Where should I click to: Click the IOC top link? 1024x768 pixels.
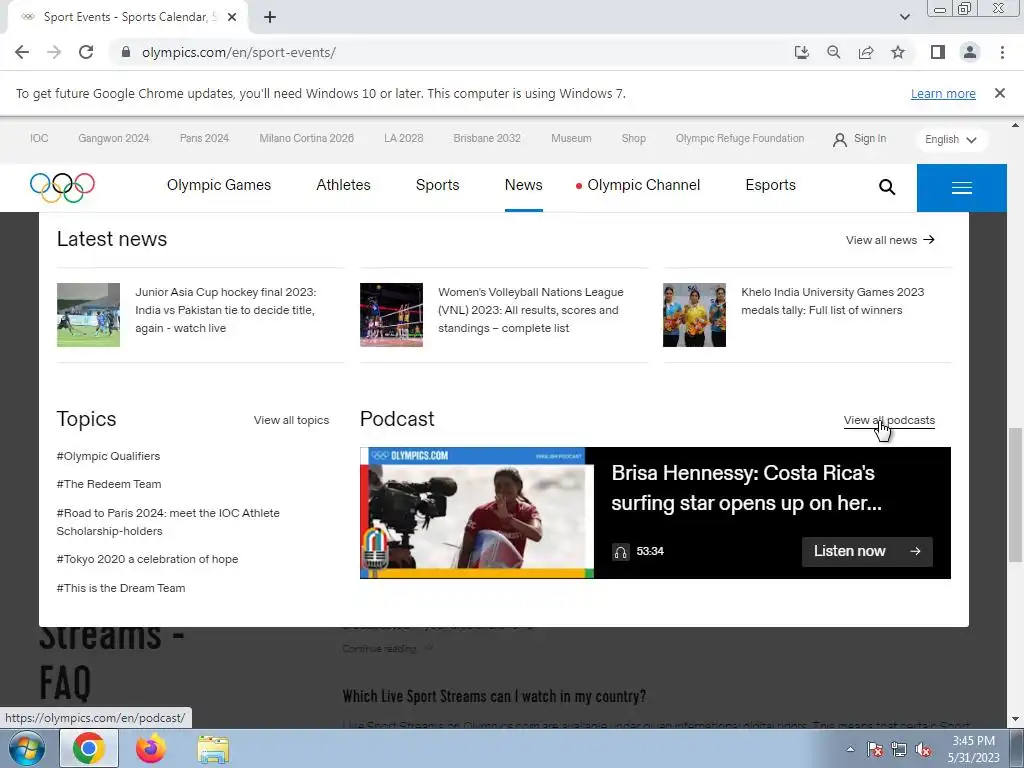point(39,138)
